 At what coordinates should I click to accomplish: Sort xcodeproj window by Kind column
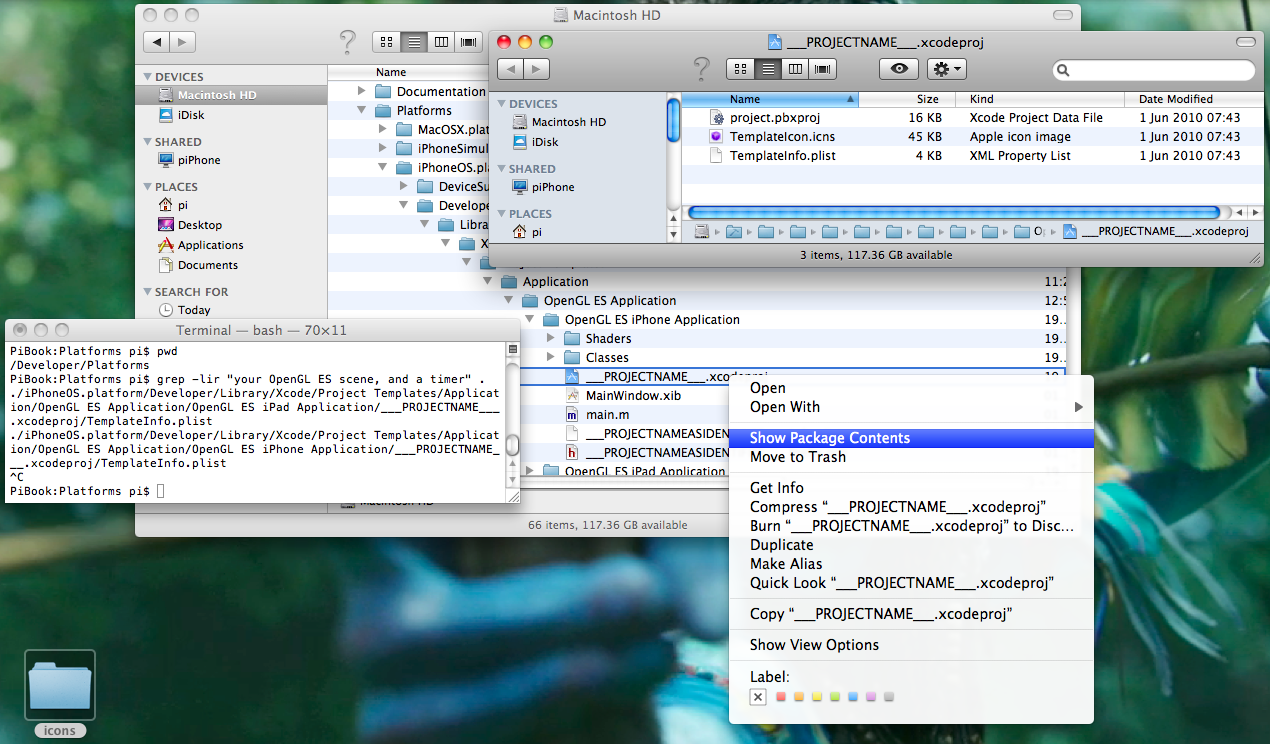coord(1040,99)
